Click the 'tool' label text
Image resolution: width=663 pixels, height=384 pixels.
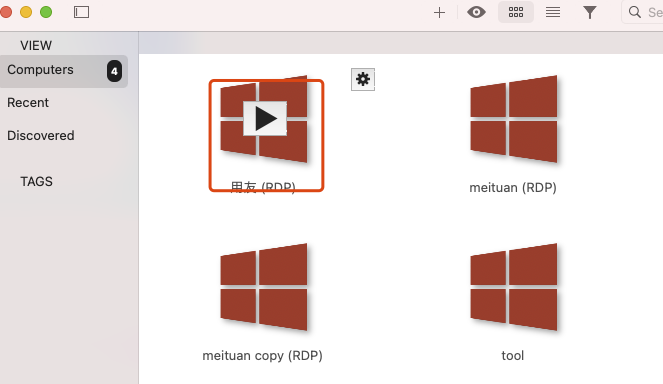[x=512, y=356]
